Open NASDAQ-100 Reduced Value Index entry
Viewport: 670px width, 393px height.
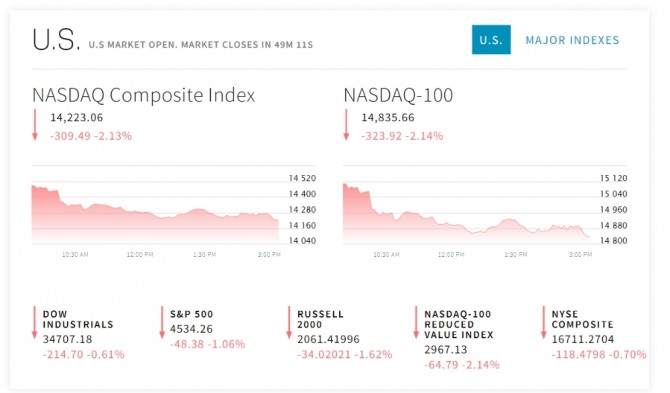458,324
